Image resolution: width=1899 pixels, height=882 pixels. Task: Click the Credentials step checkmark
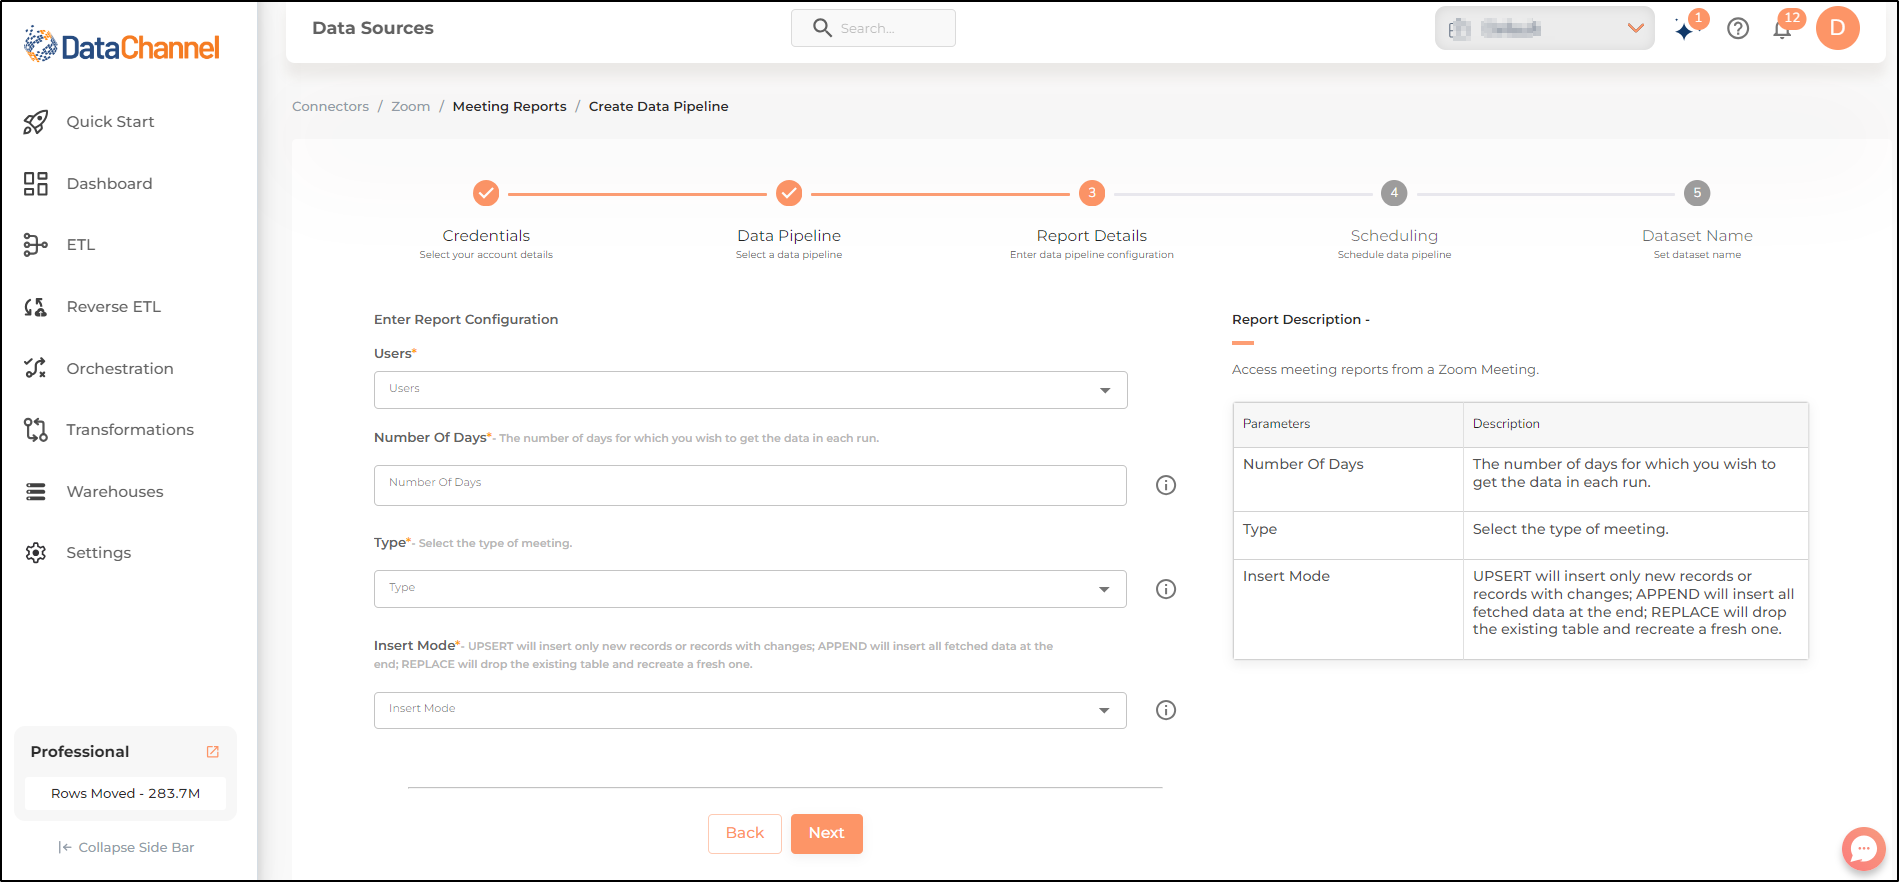click(x=486, y=193)
